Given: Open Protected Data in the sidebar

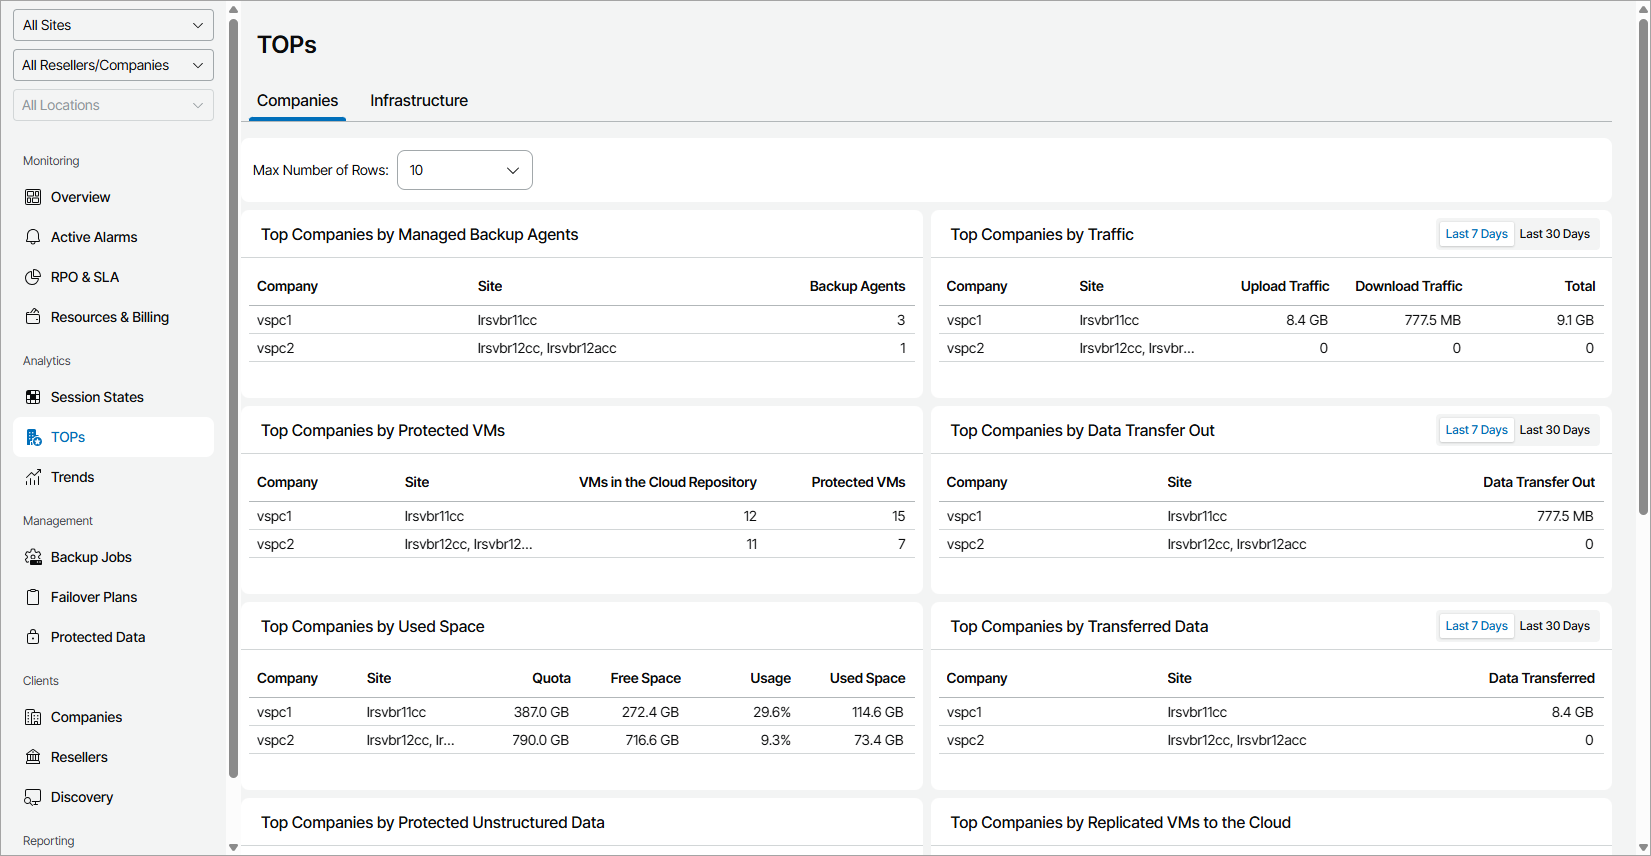Looking at the screenshot, I should (98, 637).
